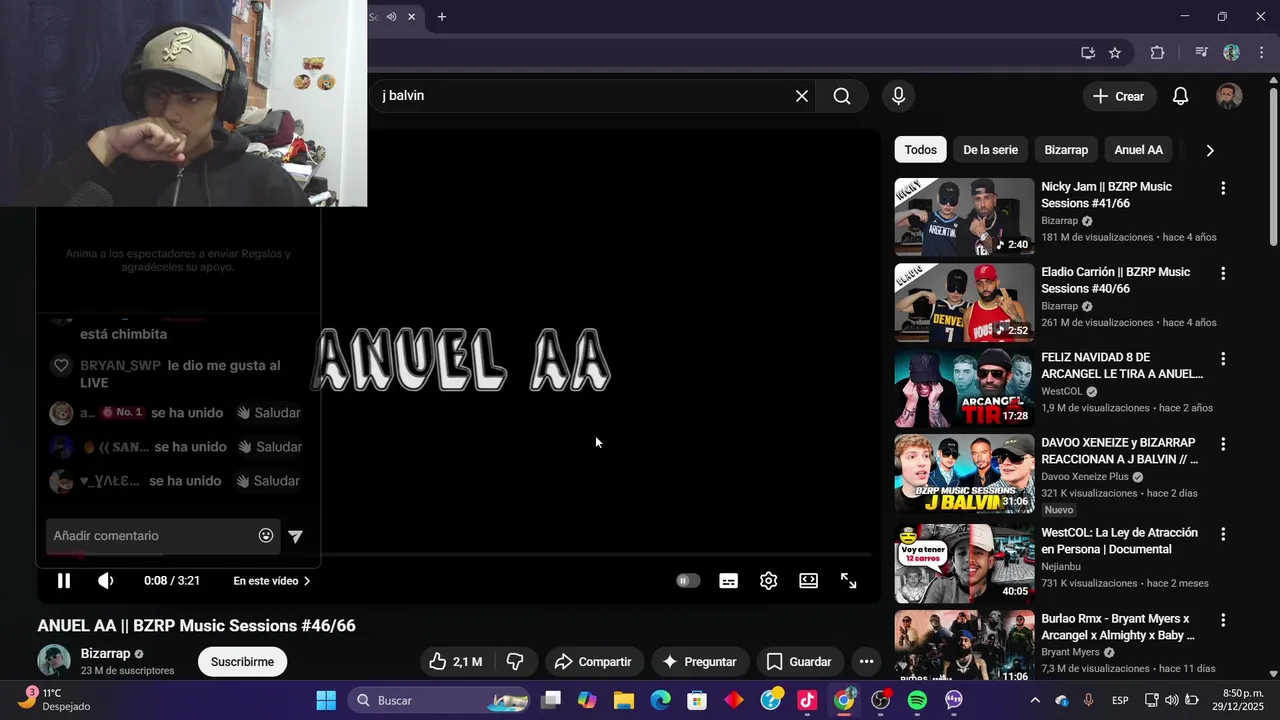Open options menu for Eladio Carrión video

tap(1222, 273)
